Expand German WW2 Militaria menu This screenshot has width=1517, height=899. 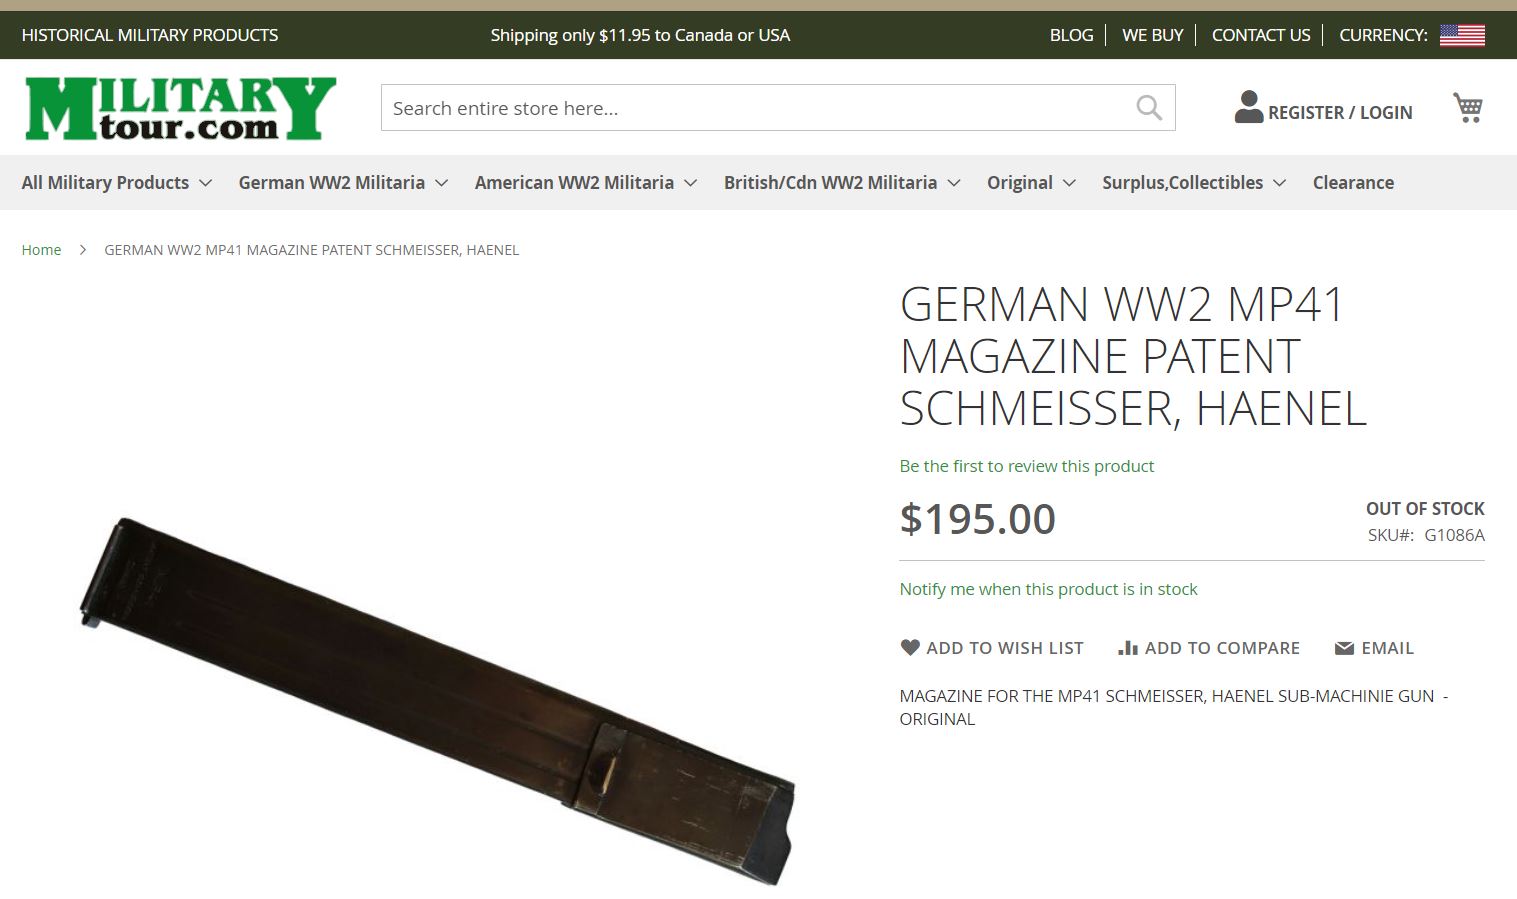tap(343, 182)
